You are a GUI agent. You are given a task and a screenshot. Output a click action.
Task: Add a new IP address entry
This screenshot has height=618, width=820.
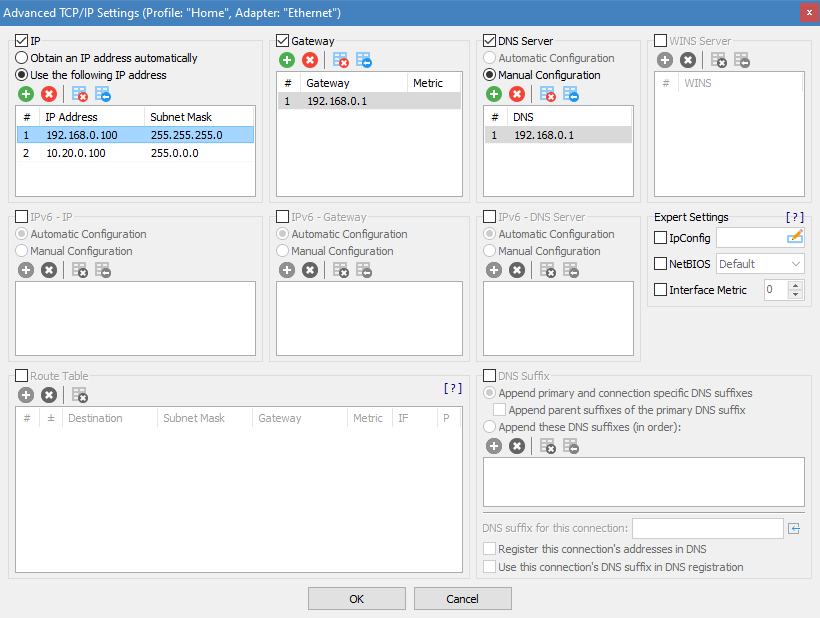point(26,94)
